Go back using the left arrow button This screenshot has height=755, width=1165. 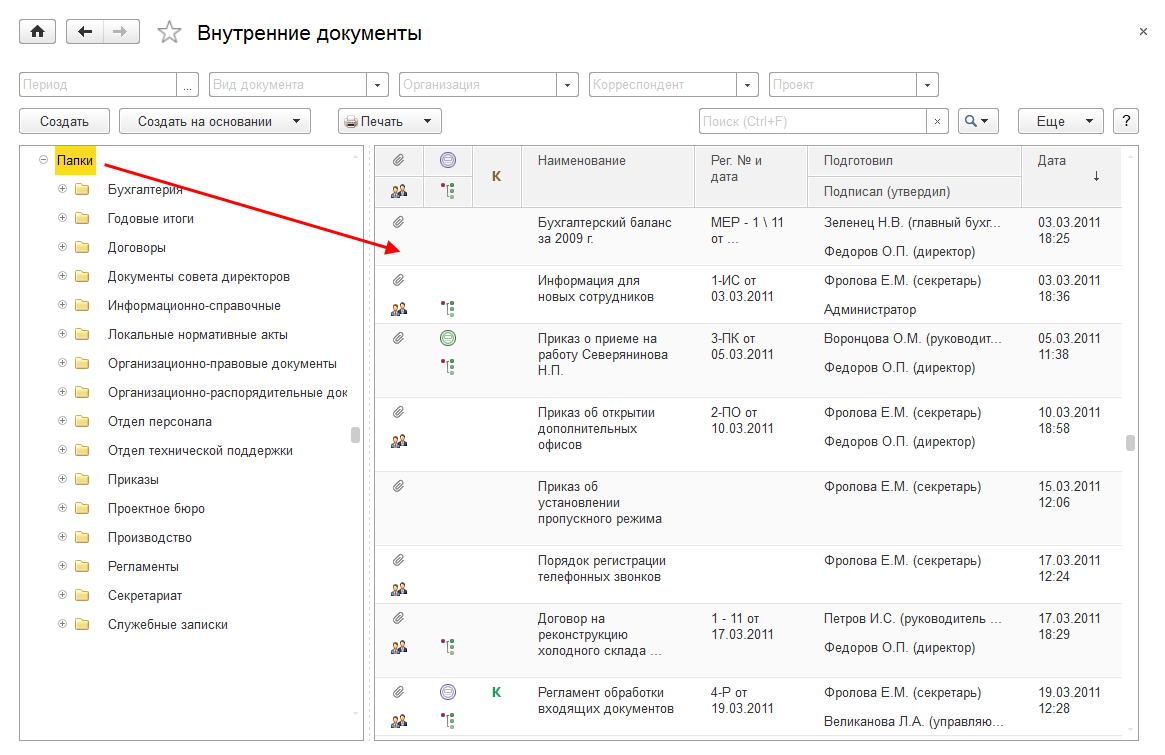pyautogui.click(x=85, y=32)
